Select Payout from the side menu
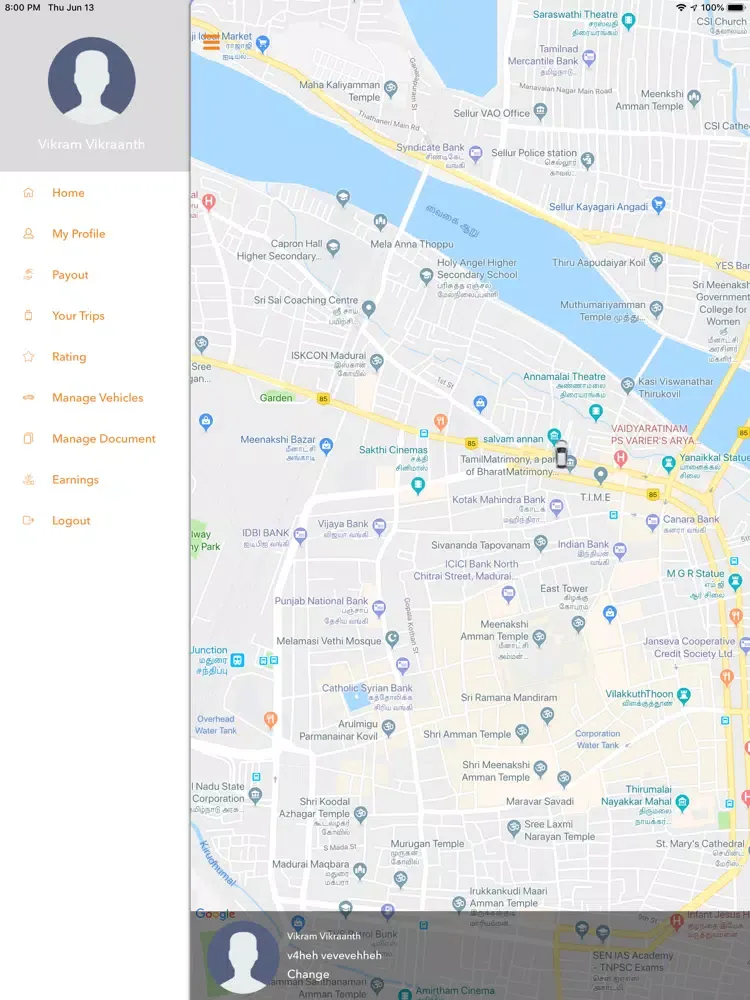This screenshot has width=750, height=1000. click(x=70, y=275)
